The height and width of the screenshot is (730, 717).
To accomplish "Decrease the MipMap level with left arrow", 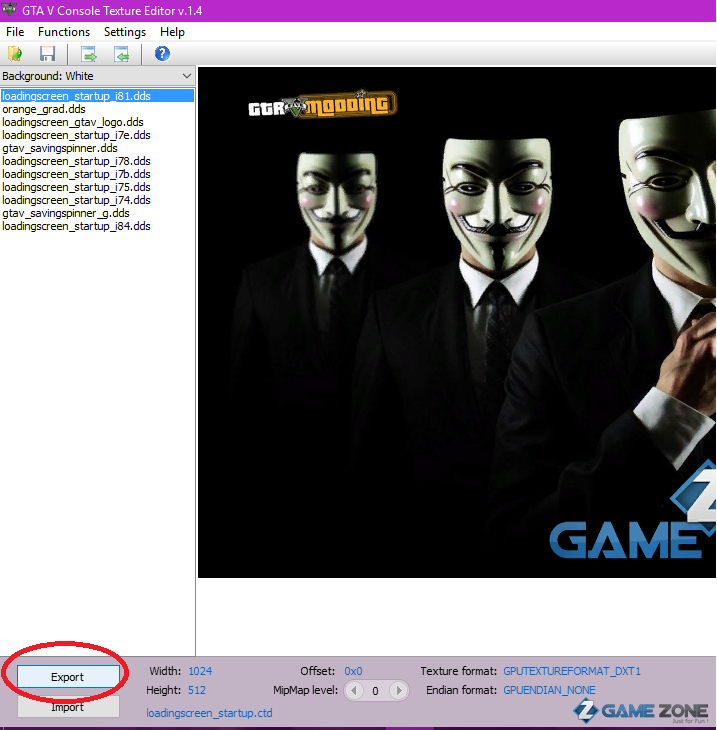I will [354, 690].
